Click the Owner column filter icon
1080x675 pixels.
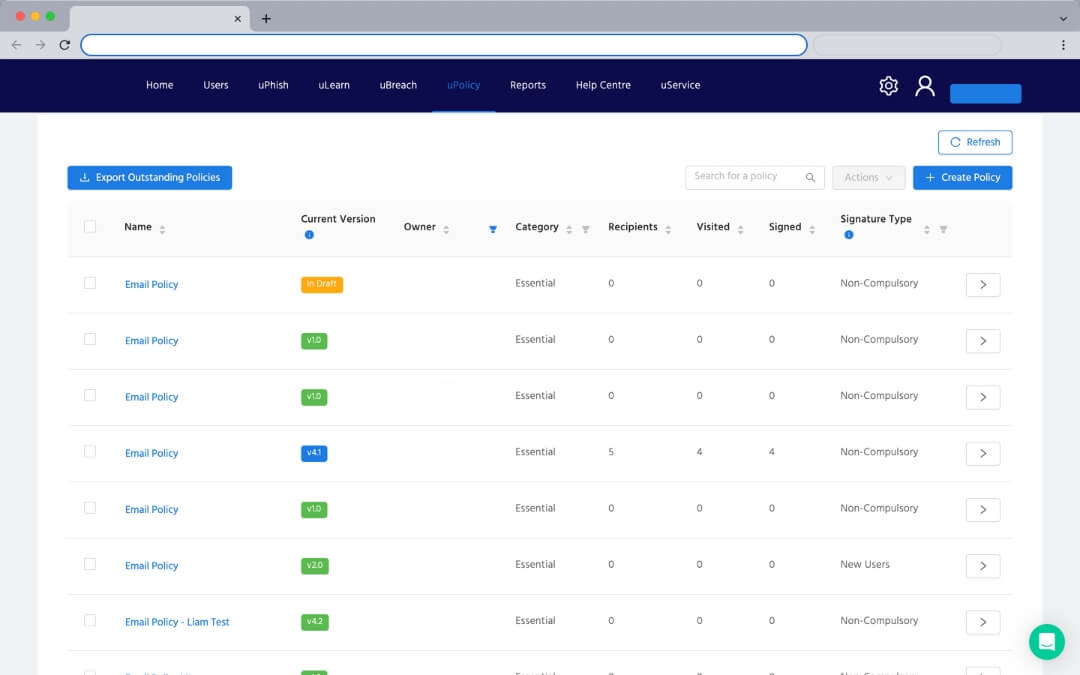pos(493,229)
